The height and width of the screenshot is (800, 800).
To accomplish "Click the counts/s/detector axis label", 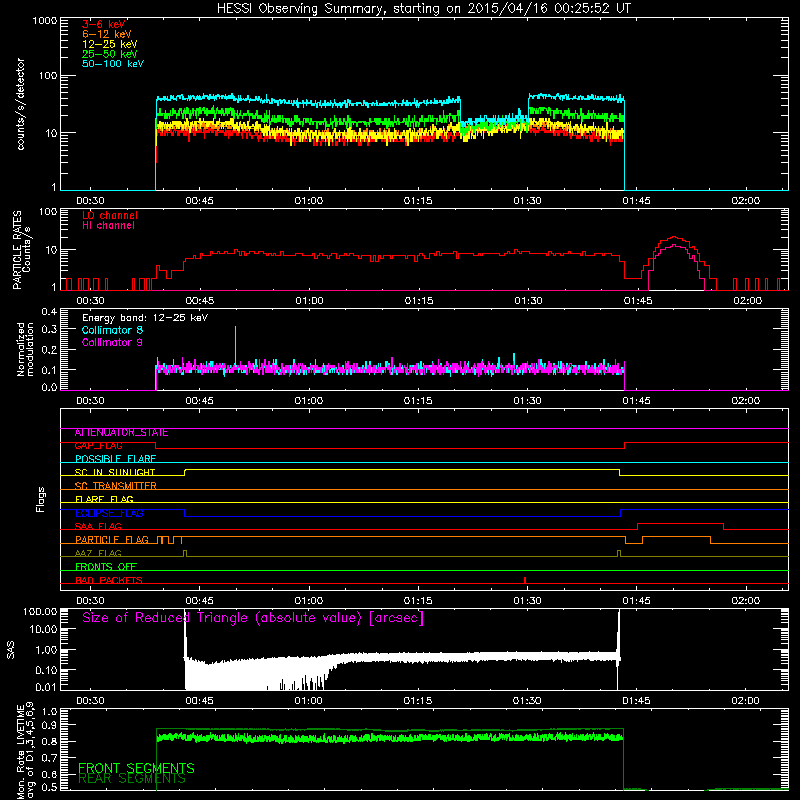I will (x=21, y=104).
